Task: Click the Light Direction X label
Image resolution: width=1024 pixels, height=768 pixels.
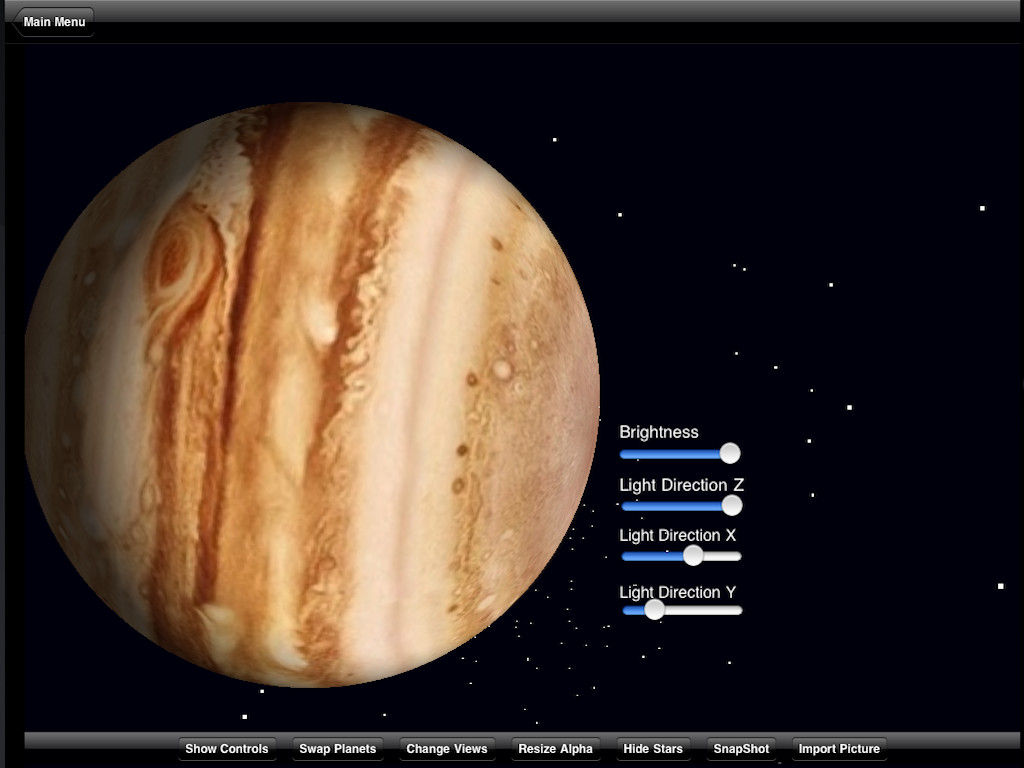Action: pos(677,536)
